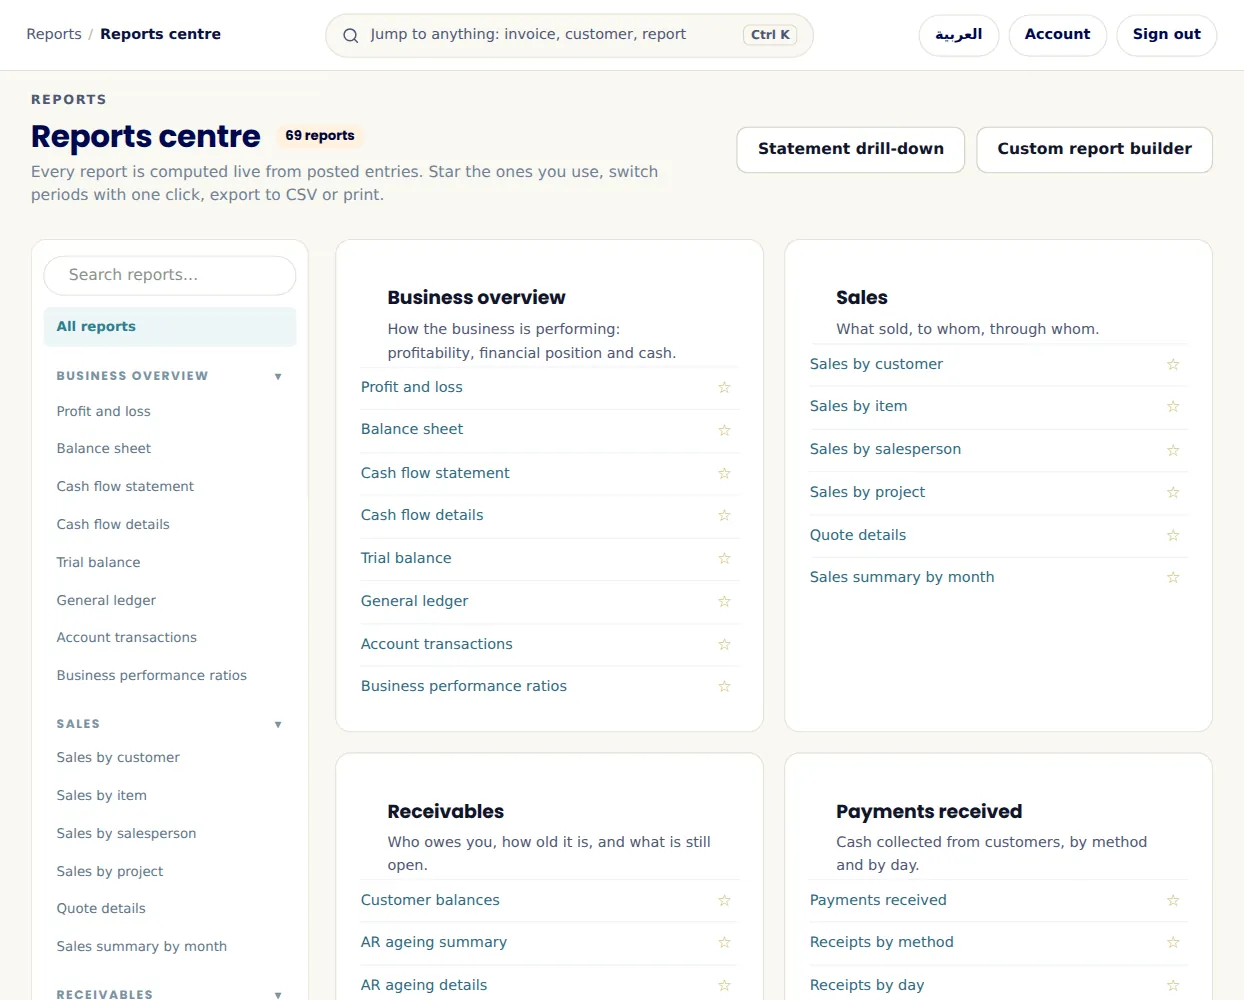The width and height of the screenshot is (1244, 1000).
Task: Switch language to Arabic
Action: coord(959,35)
